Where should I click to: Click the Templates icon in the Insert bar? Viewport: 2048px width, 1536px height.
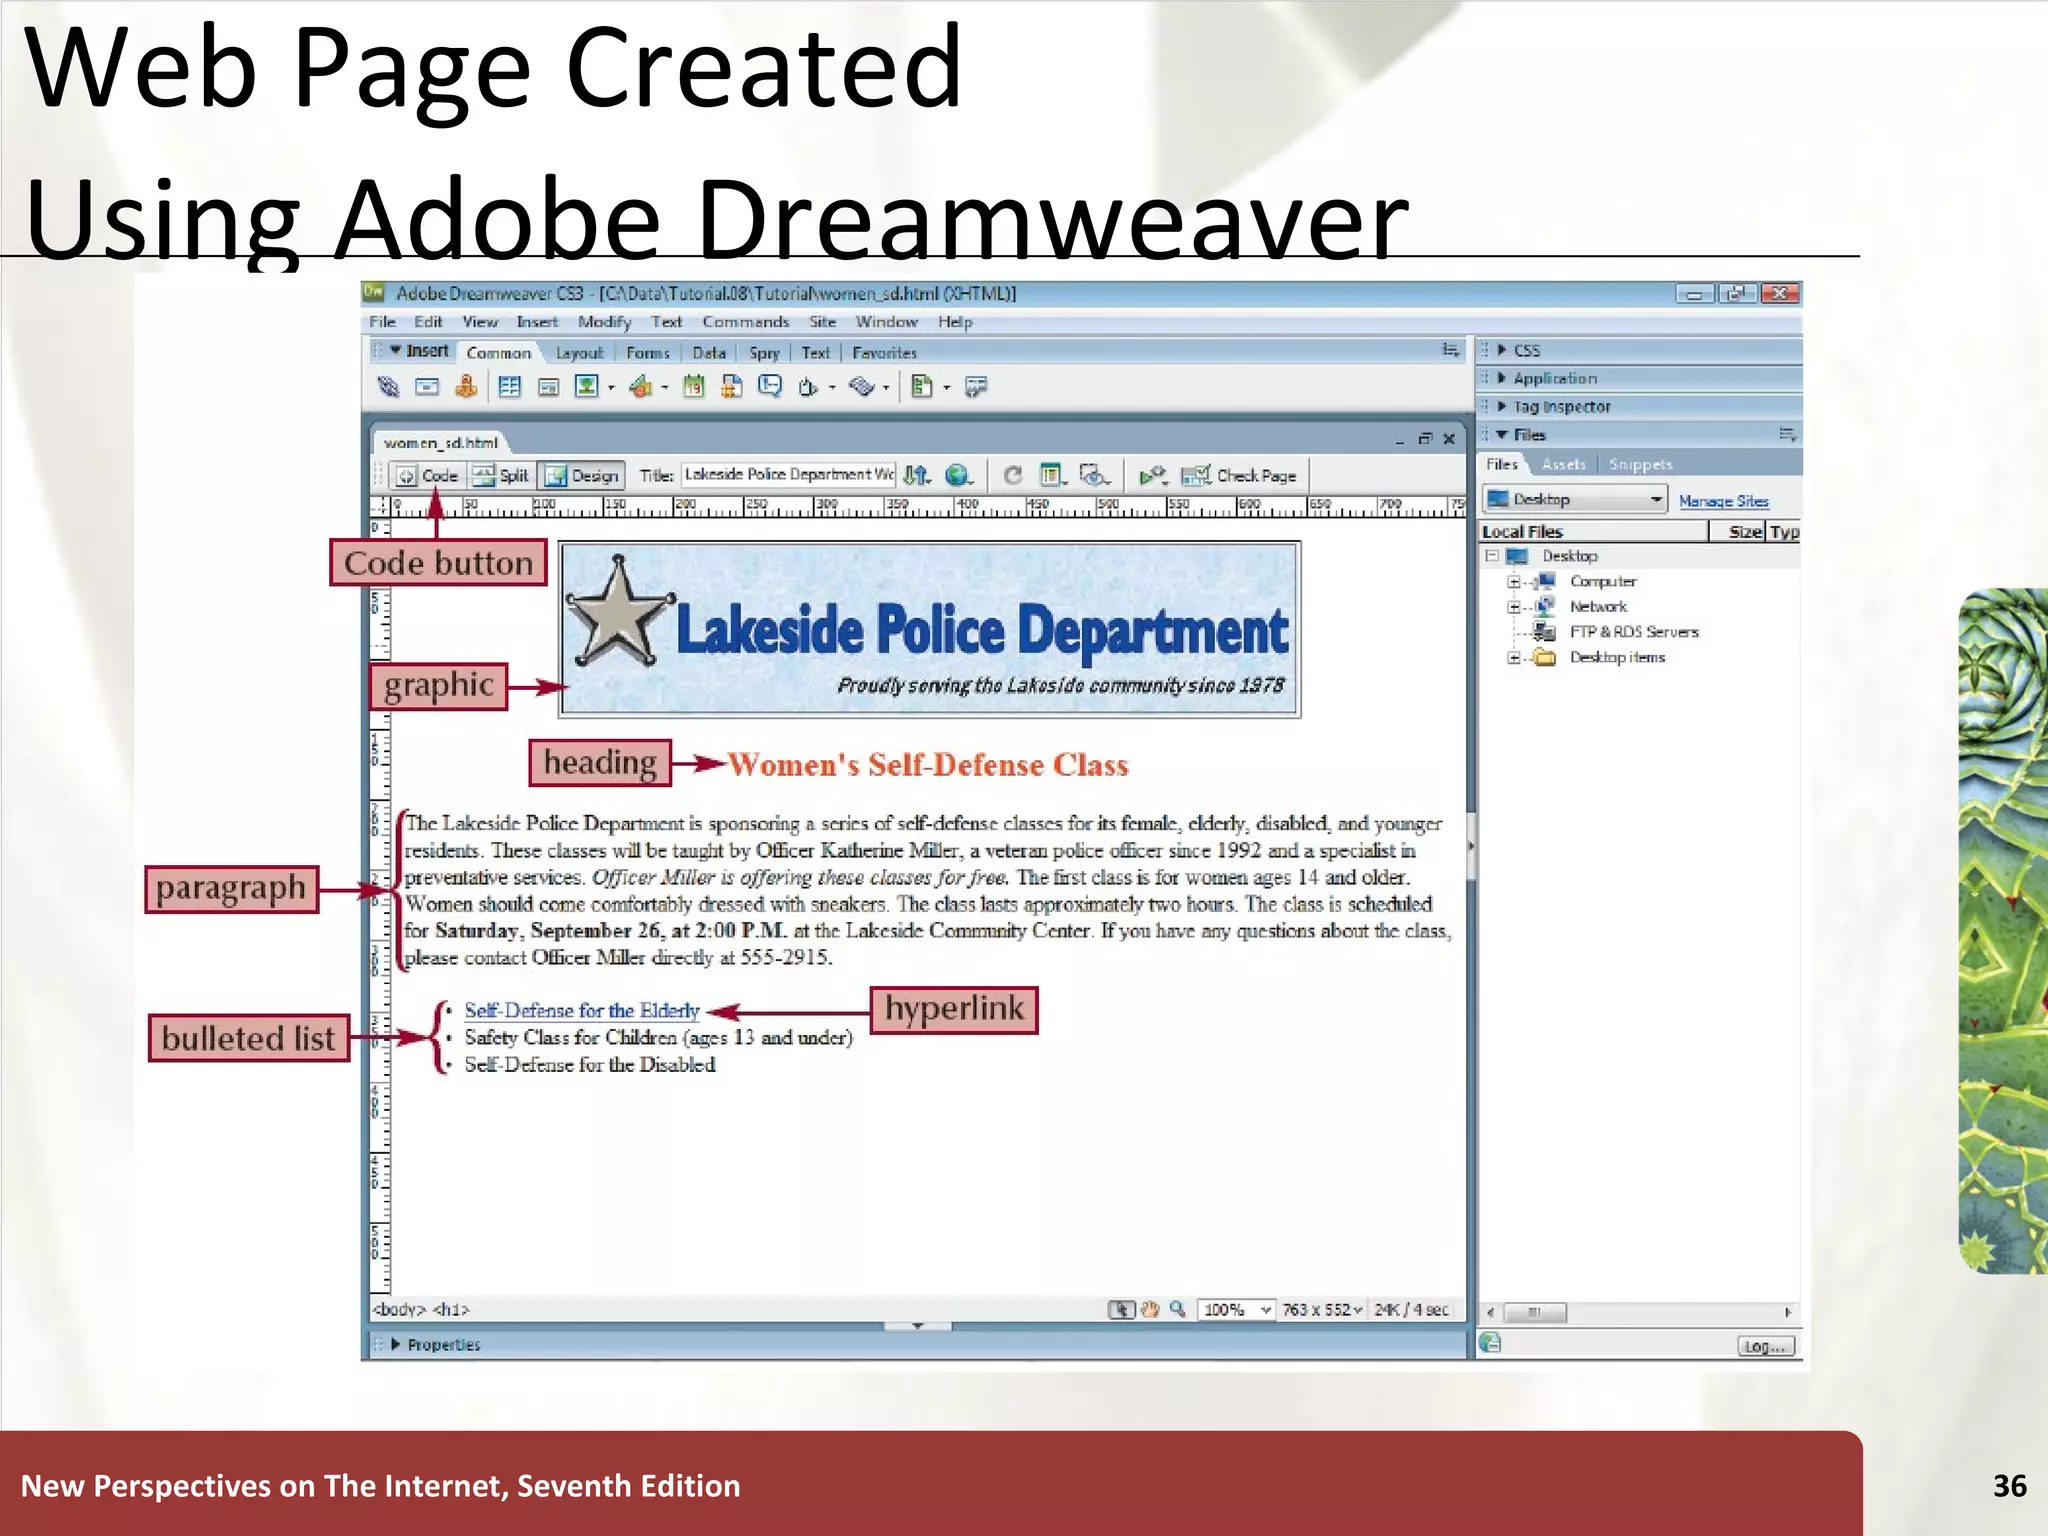click(922, 386)
